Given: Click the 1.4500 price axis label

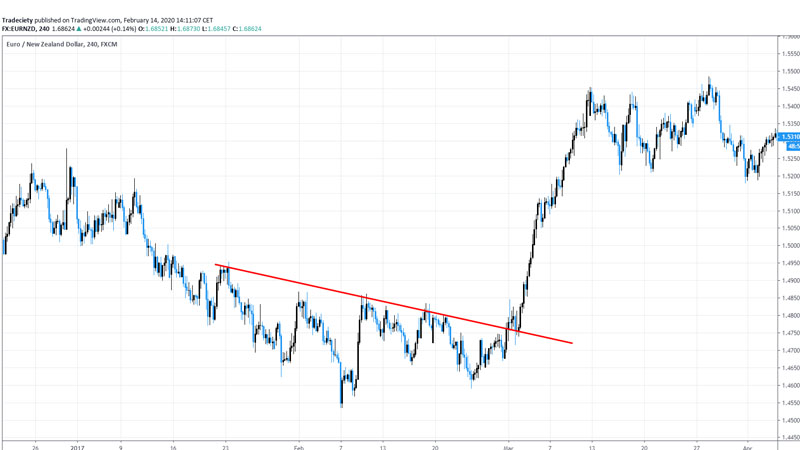Looking at the screenshot, I should 791,420.
